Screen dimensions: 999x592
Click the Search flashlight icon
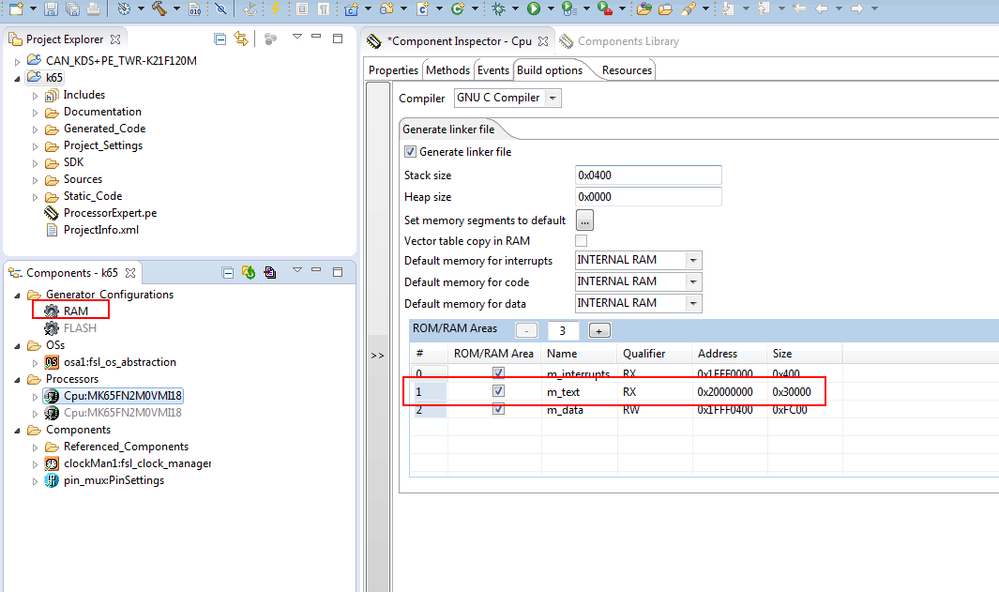(x=689, y=9)
